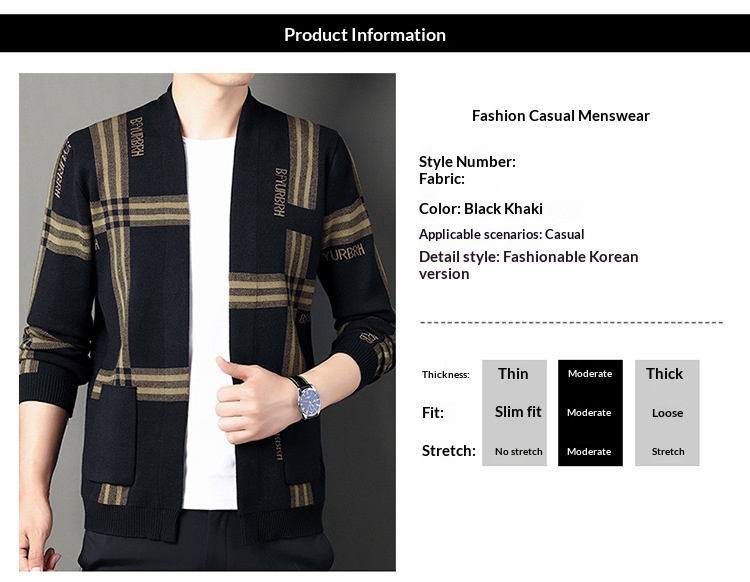This screenshot has height=582, width=750.
Task: Choose the Thin thickness option
Action: coord(513,374)
